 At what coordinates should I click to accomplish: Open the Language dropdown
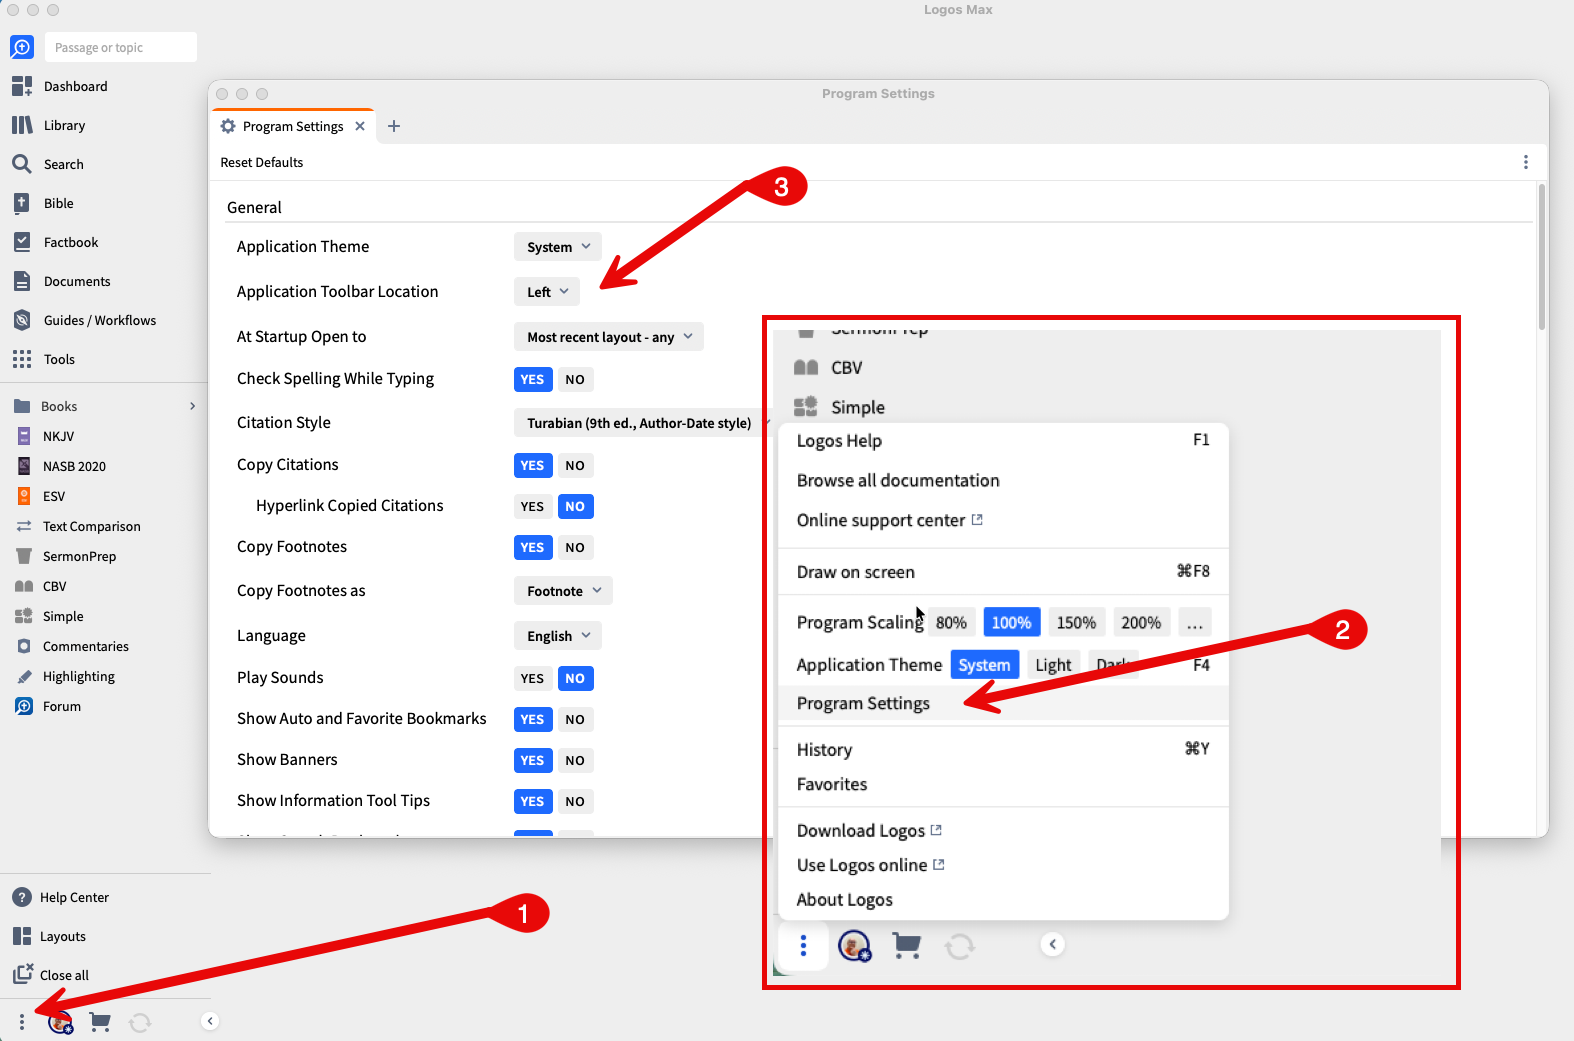(558, 636)
